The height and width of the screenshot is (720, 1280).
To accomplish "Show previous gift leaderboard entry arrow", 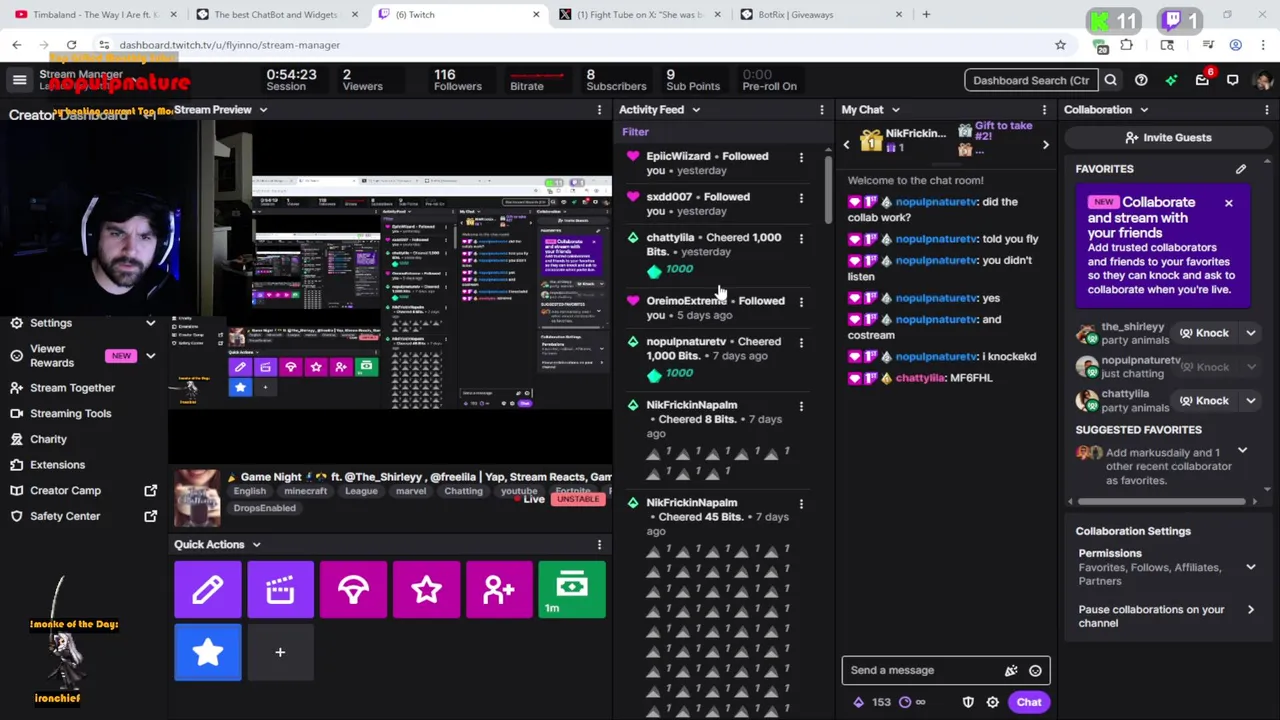I will (846, 145).
